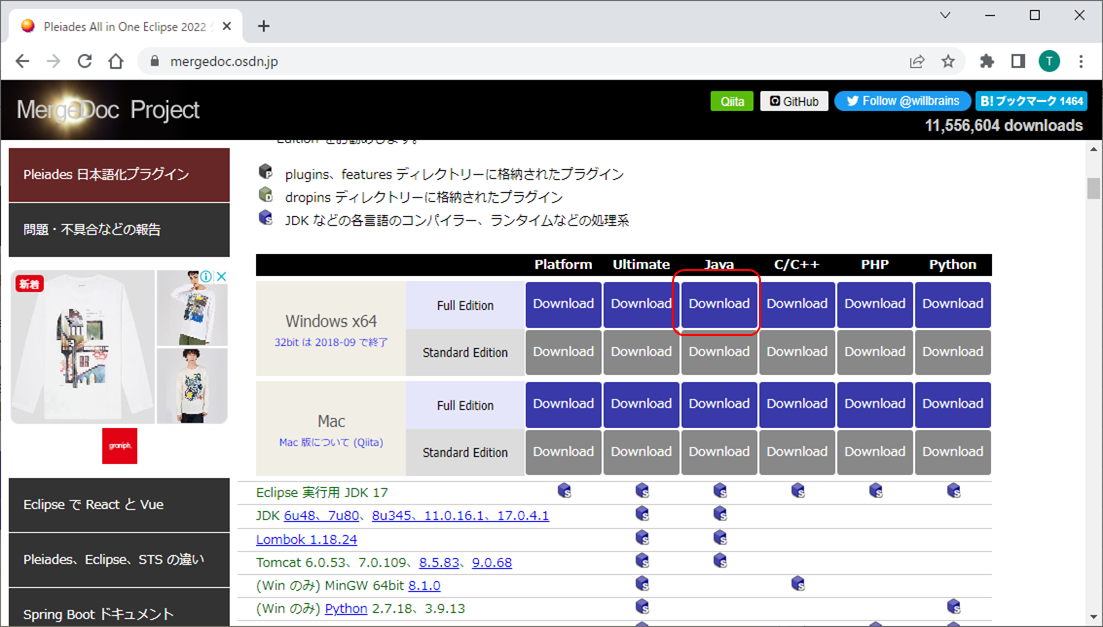Open Mac 版について (Qiita) link
1103x627 pixels.
tap(331, 442)
